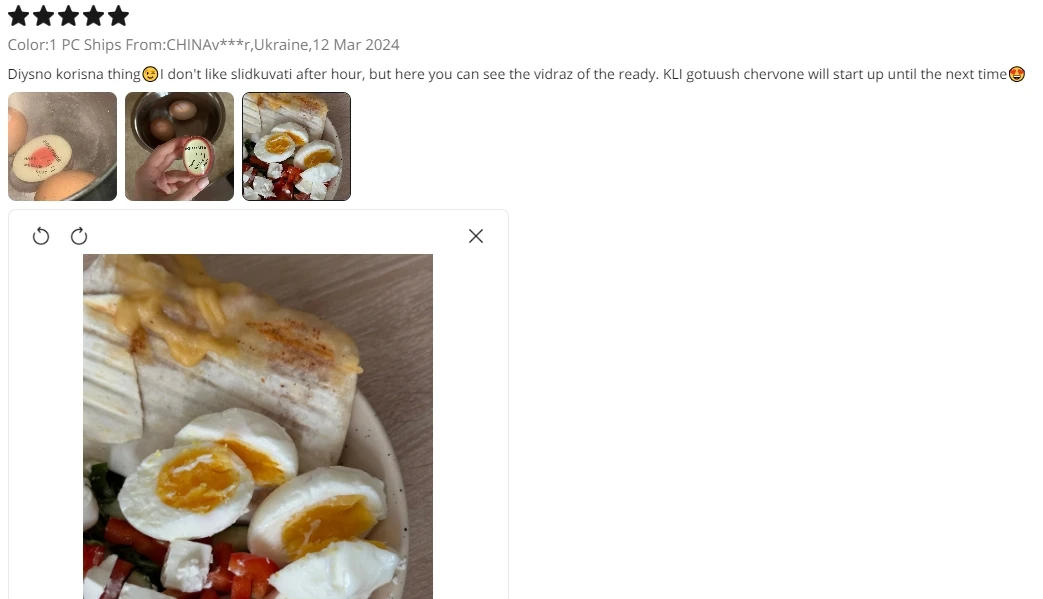Open thumbnail of egg timer in pot
This screenshot has height=599, width=1043.
[63, 146]
